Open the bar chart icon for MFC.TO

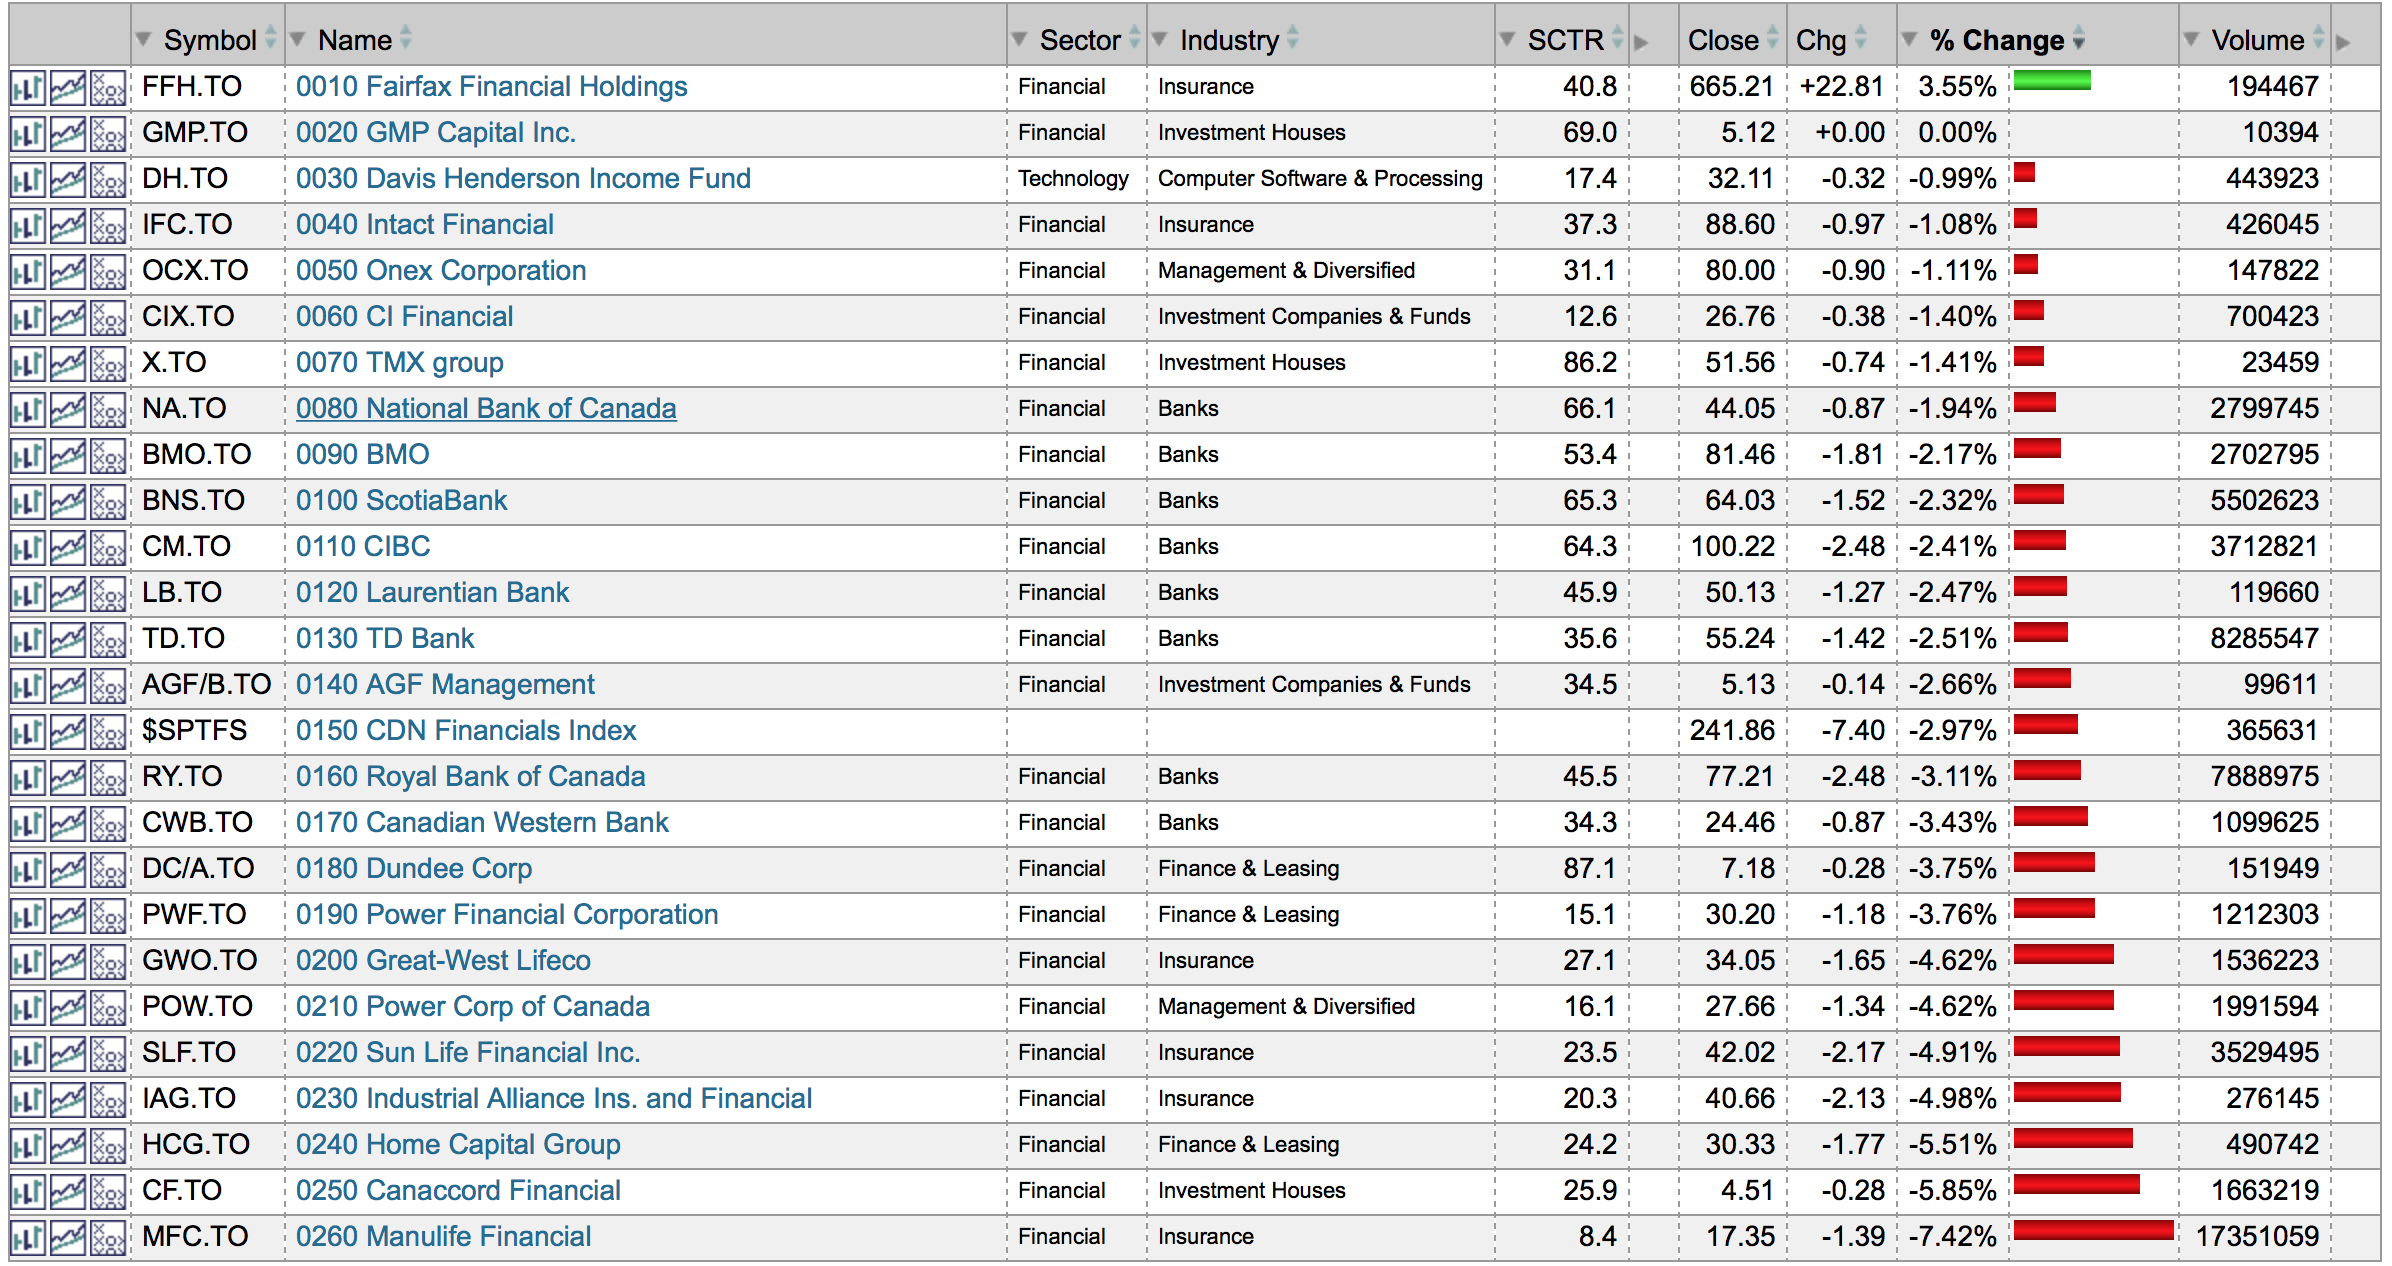coord(28,1238)
